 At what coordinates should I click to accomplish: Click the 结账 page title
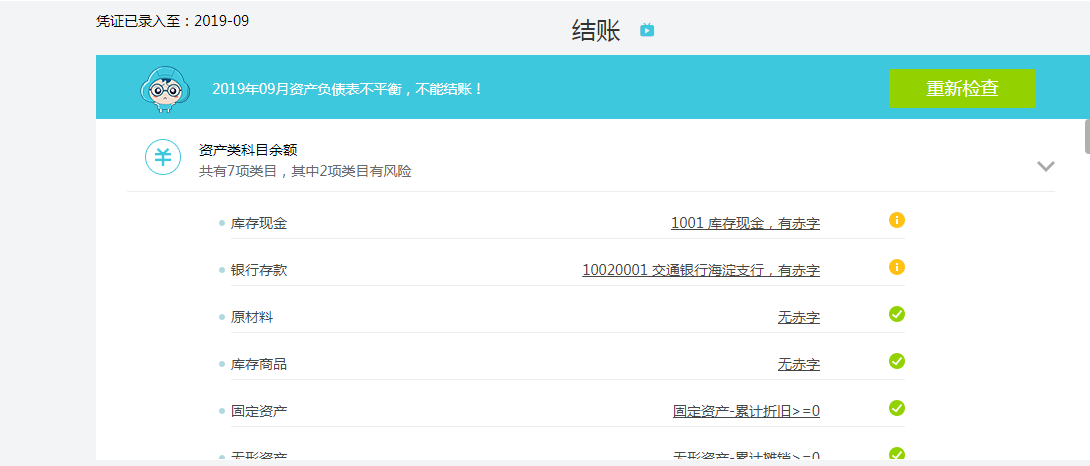pos(596,31)
